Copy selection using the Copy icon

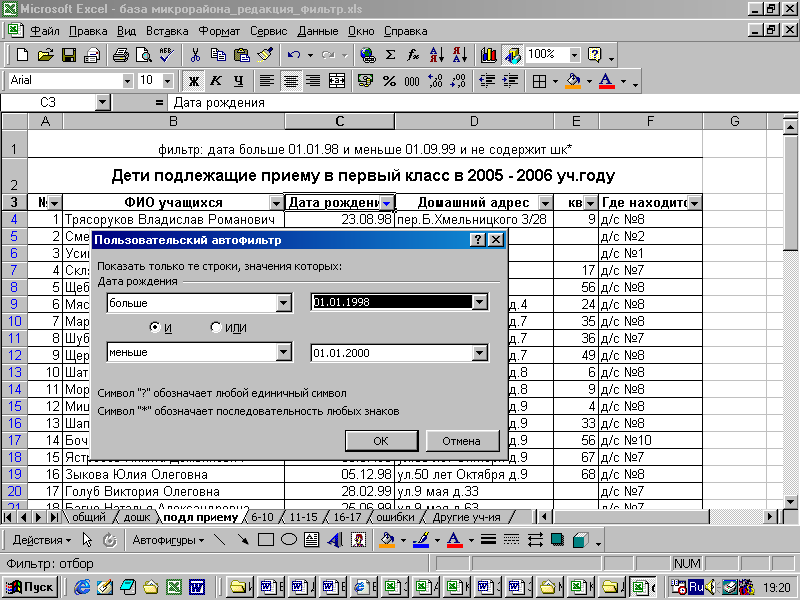(x=218, y=55)
